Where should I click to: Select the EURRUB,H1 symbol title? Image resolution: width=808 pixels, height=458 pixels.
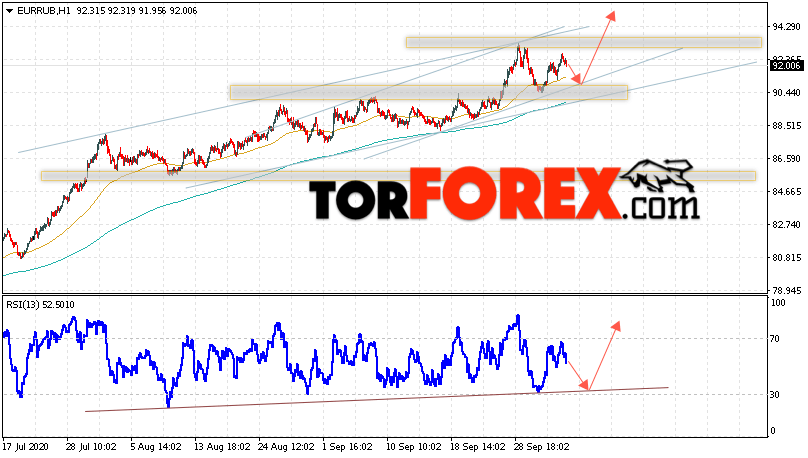coord(44,11)
